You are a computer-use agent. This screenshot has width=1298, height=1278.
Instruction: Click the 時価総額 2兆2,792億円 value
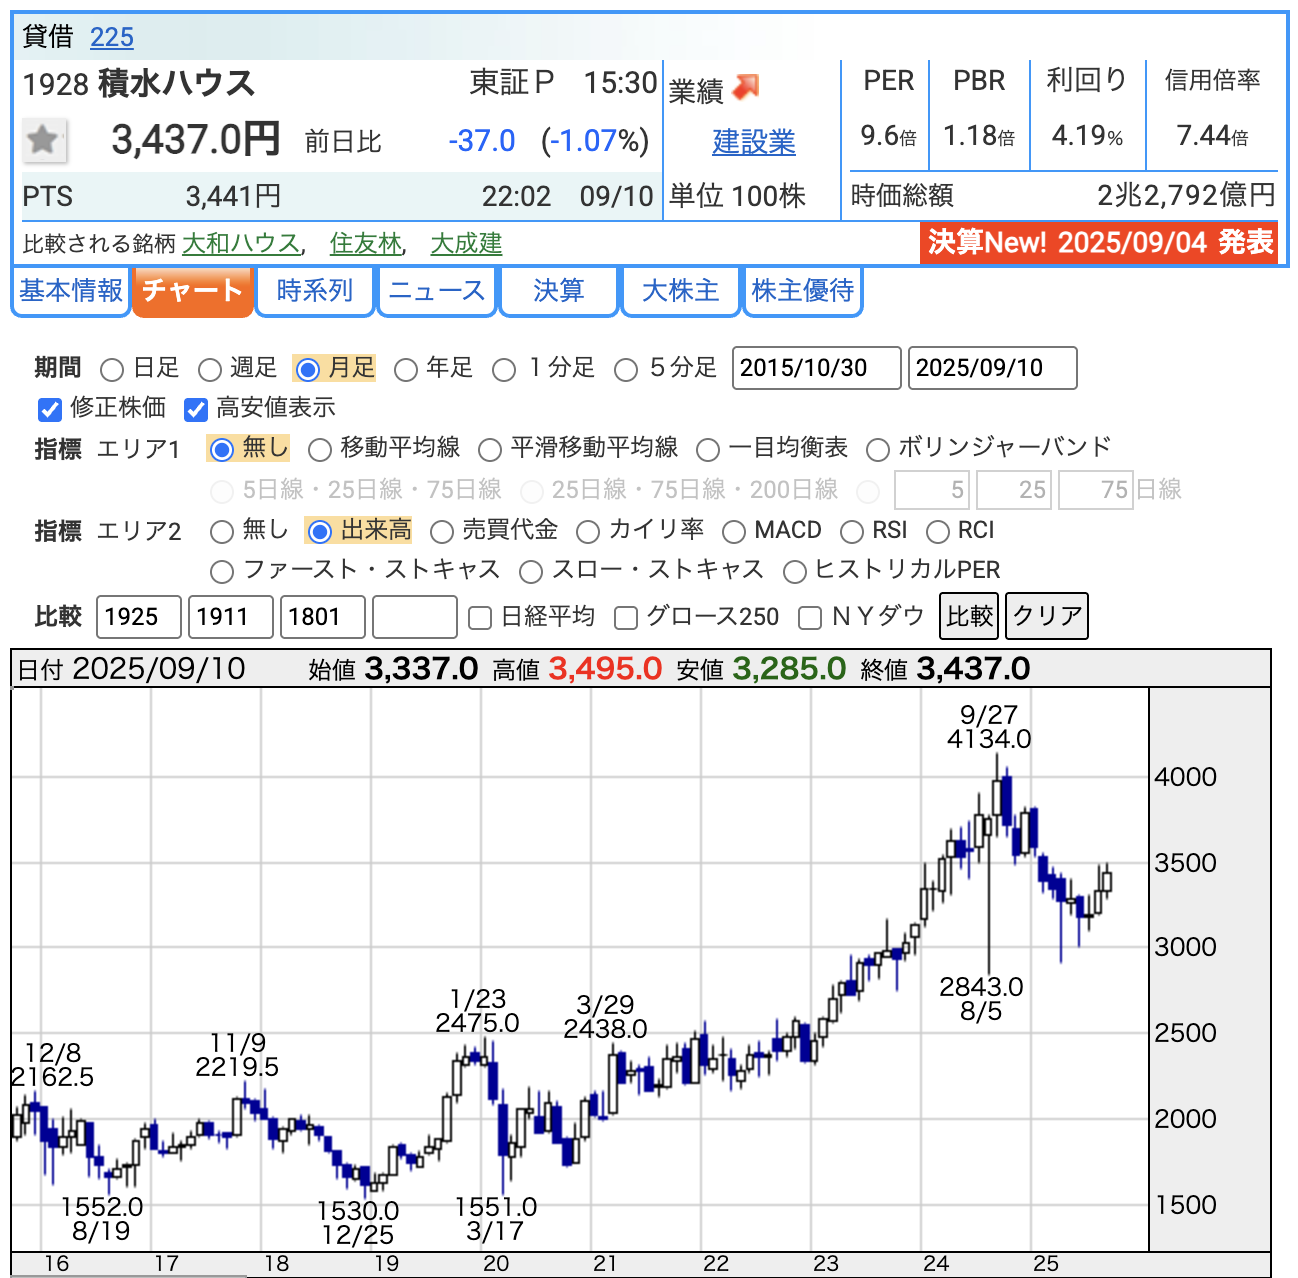pyautogui.click(x=1186, y=195)
